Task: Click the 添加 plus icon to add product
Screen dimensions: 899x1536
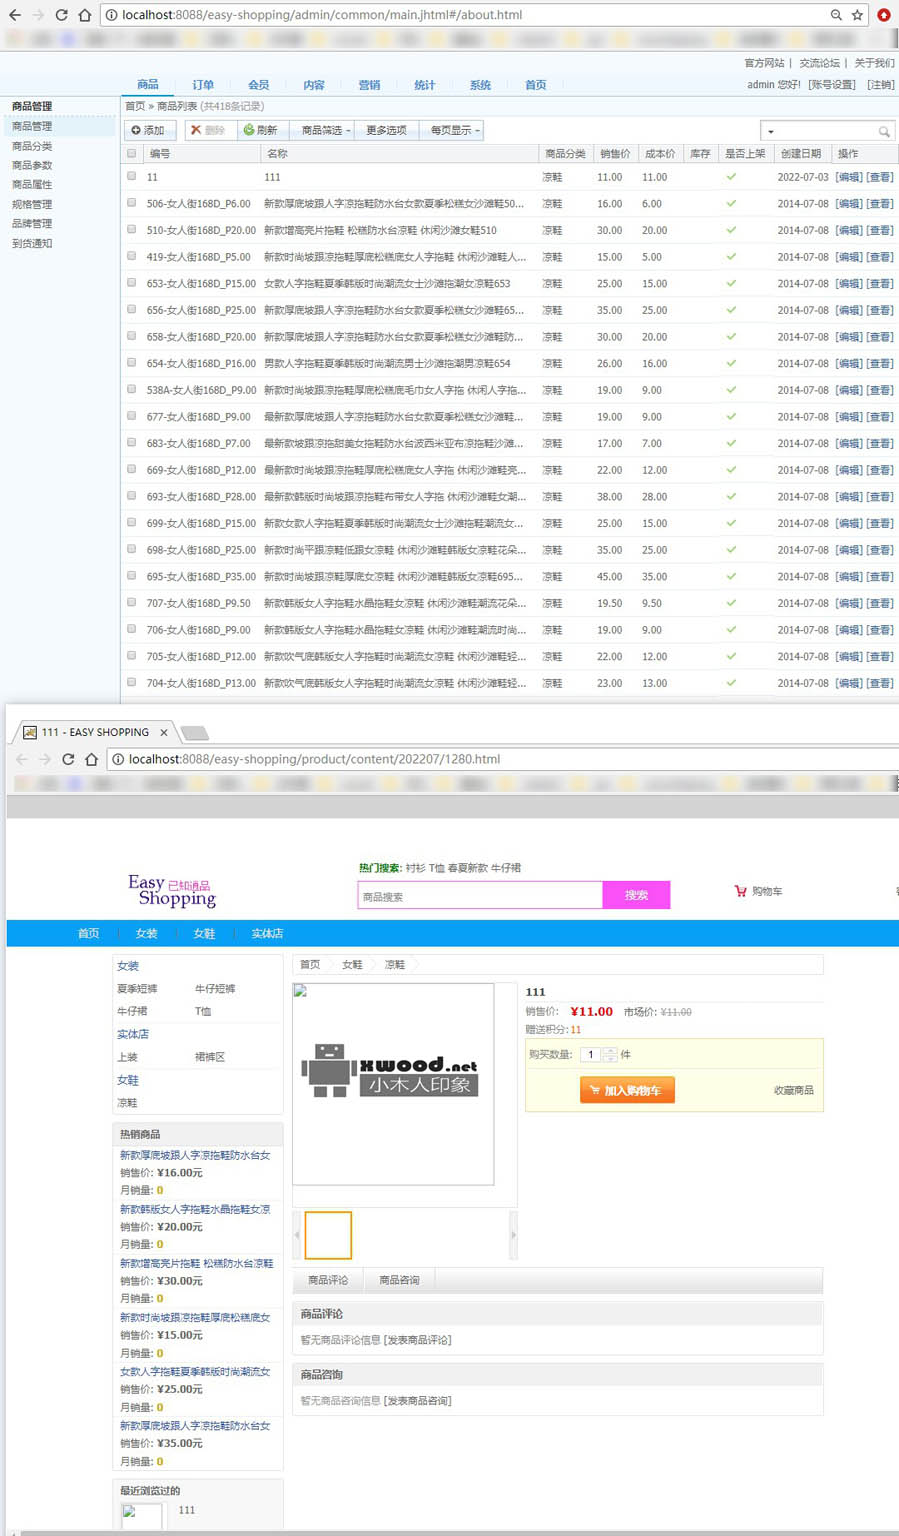Action: [135, 131]
